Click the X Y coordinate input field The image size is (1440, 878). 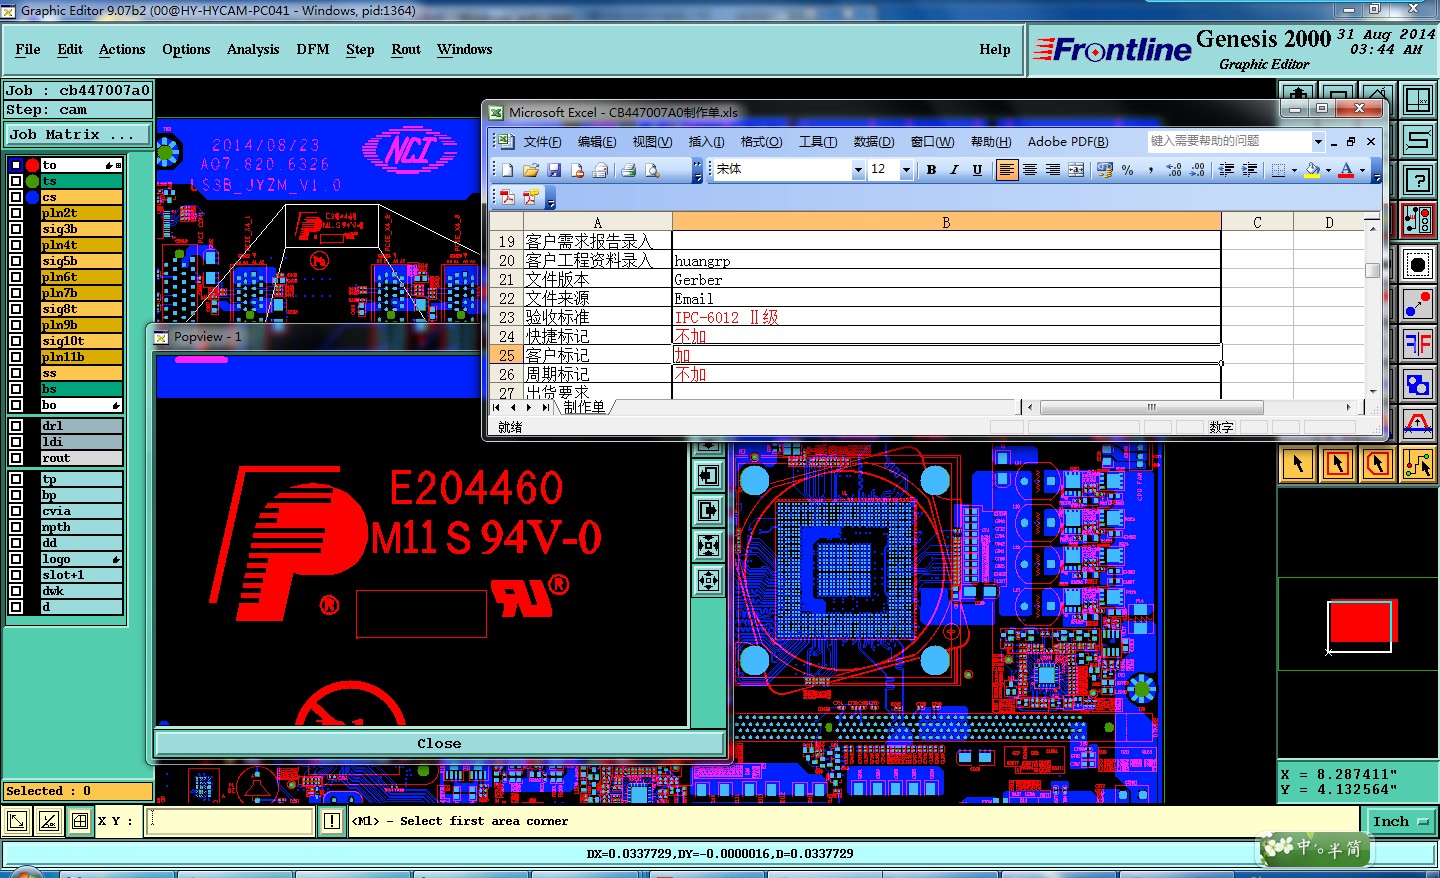point(231,822)
